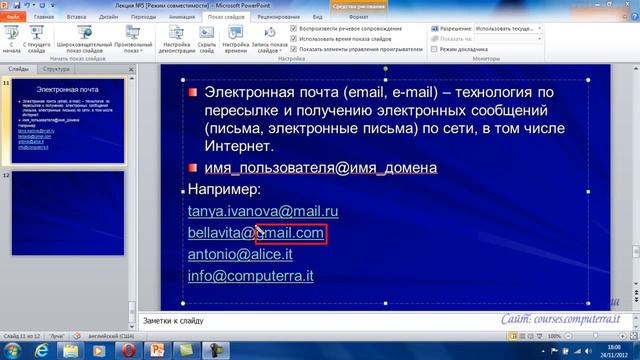This screenshot has width=640, height=360.
Task: Open the undo history dropdown arrow
Action: pyautogui.click(x=33, y=6)
